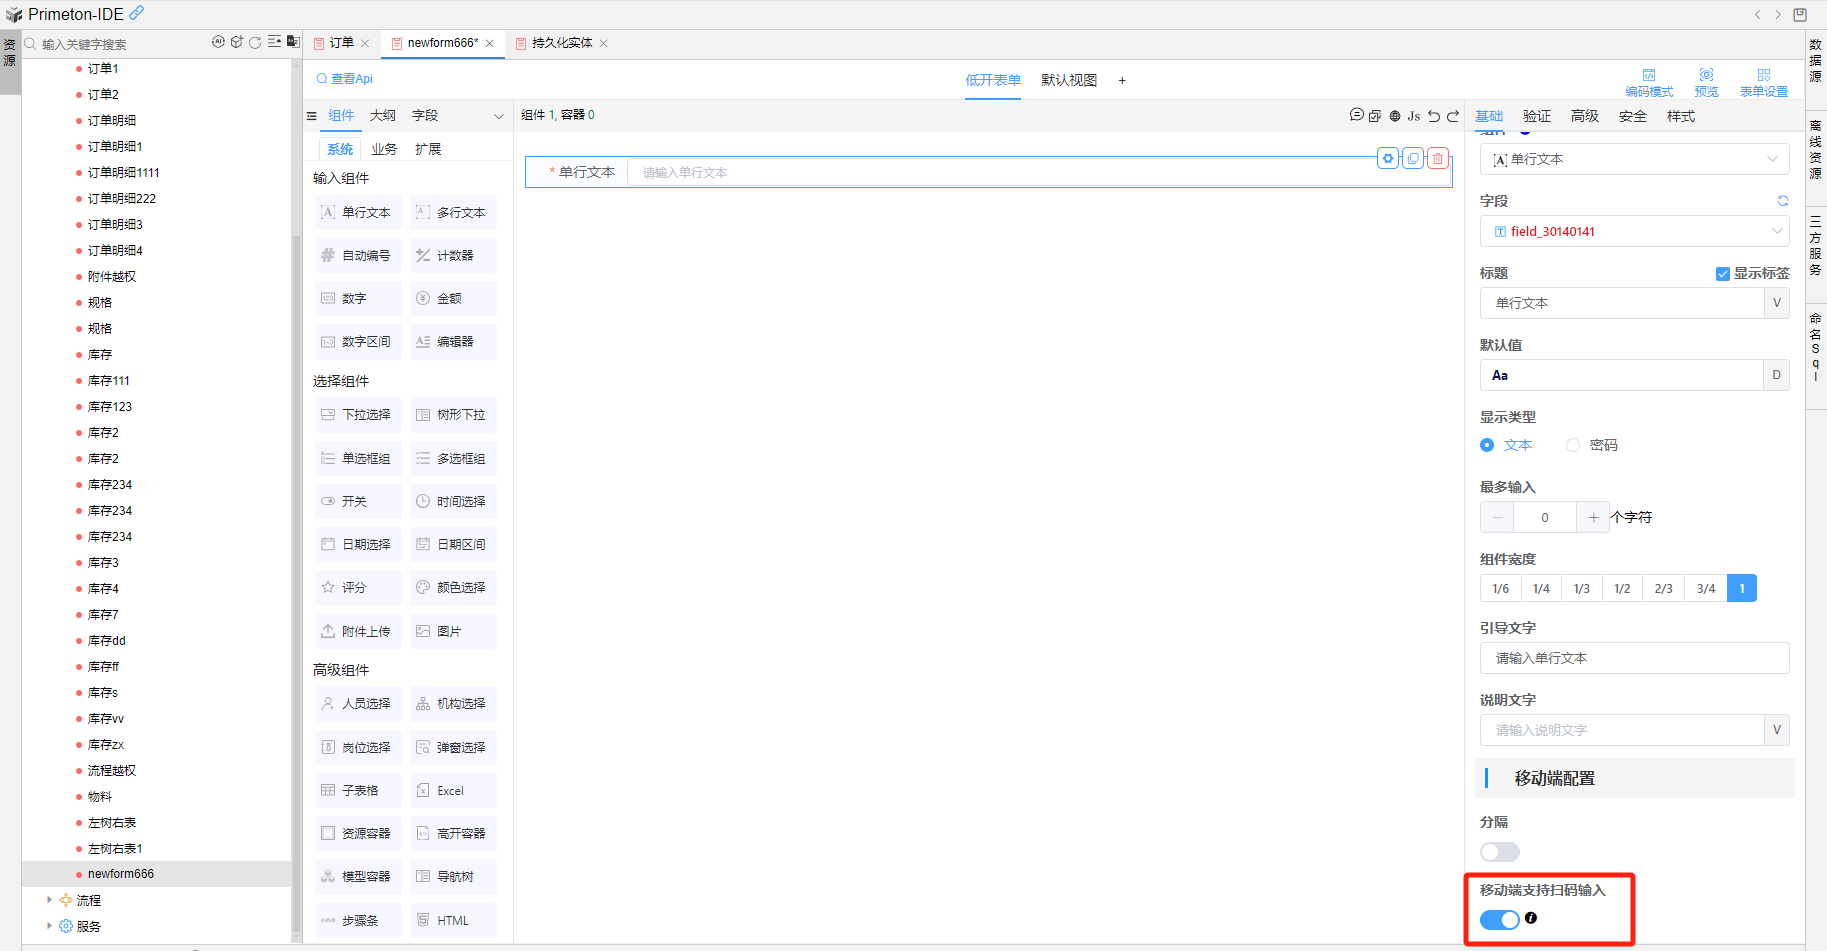1827x951 pixels.
Task: Open the Js script editor
Action: pos(1414,116)
